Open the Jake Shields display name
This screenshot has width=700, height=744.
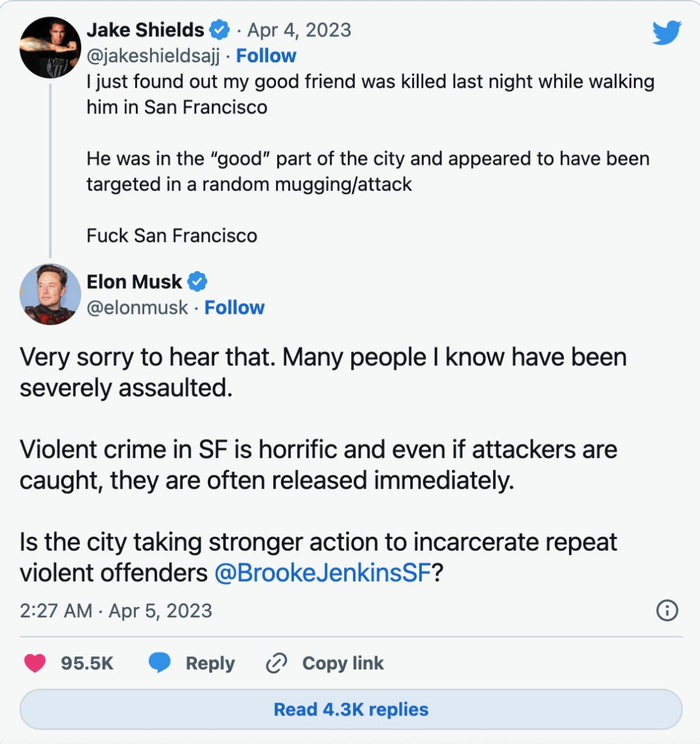(144, 30)
